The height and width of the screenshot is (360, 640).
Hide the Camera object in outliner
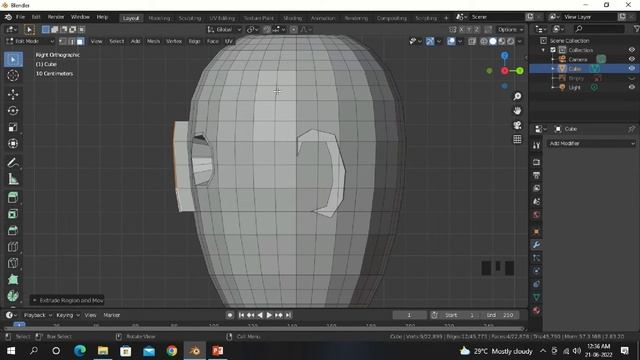[631, 59]
